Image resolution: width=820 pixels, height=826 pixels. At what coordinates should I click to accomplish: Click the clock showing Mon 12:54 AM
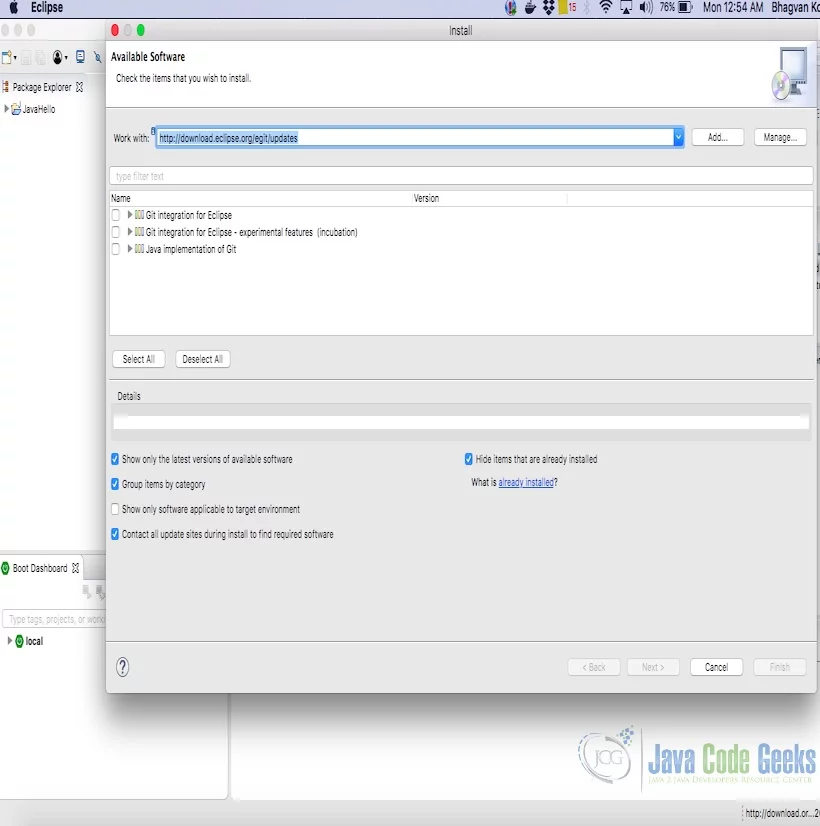tap(733, 7)
